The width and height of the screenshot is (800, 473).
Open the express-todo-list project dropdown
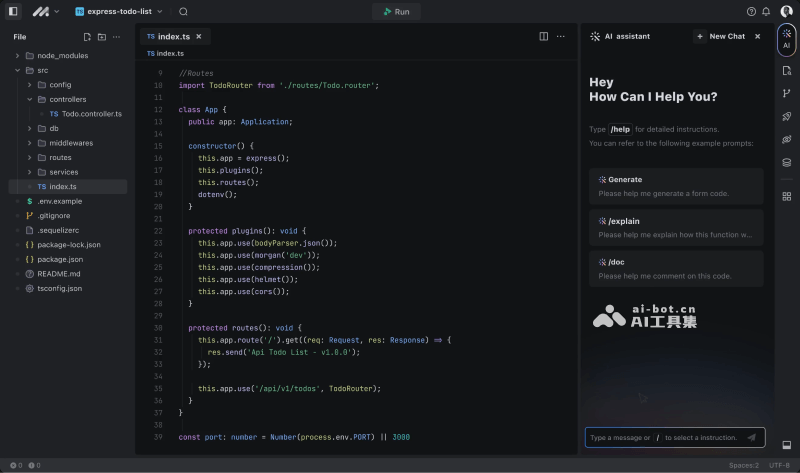tap(119, 12)
